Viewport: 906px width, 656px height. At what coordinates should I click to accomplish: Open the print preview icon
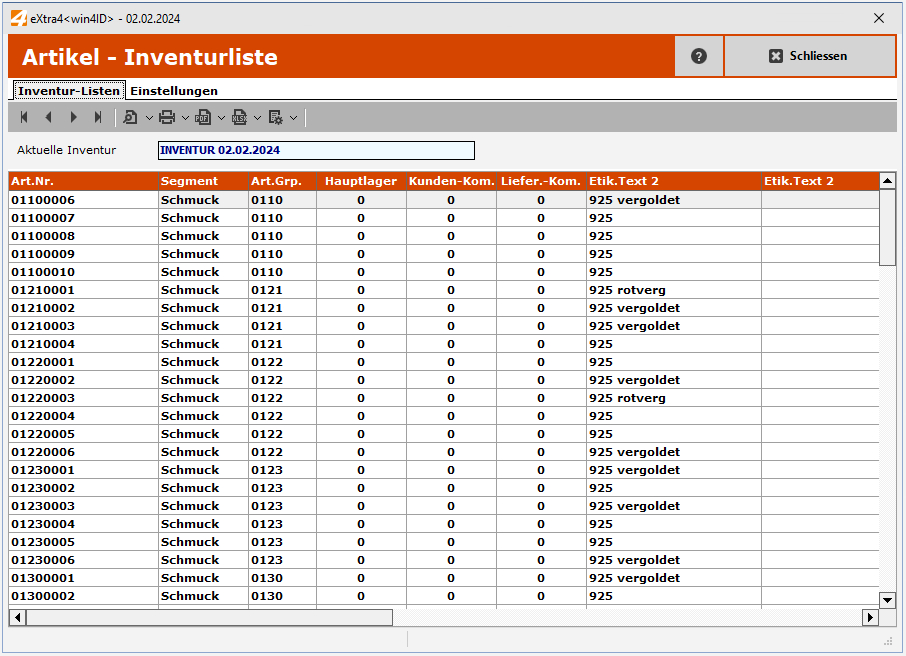128,117
